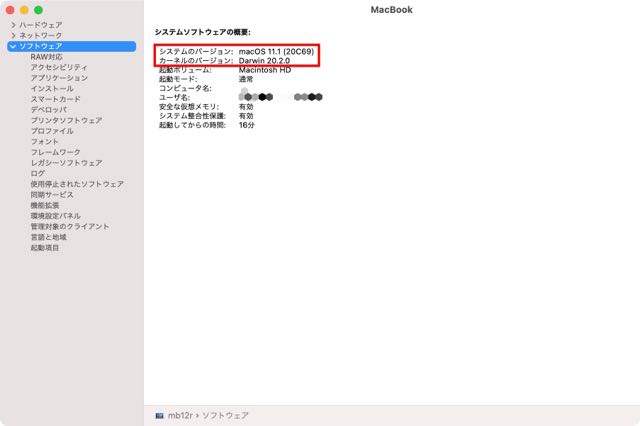
Task: Click the 起動モード label
Action: [178, 79]
